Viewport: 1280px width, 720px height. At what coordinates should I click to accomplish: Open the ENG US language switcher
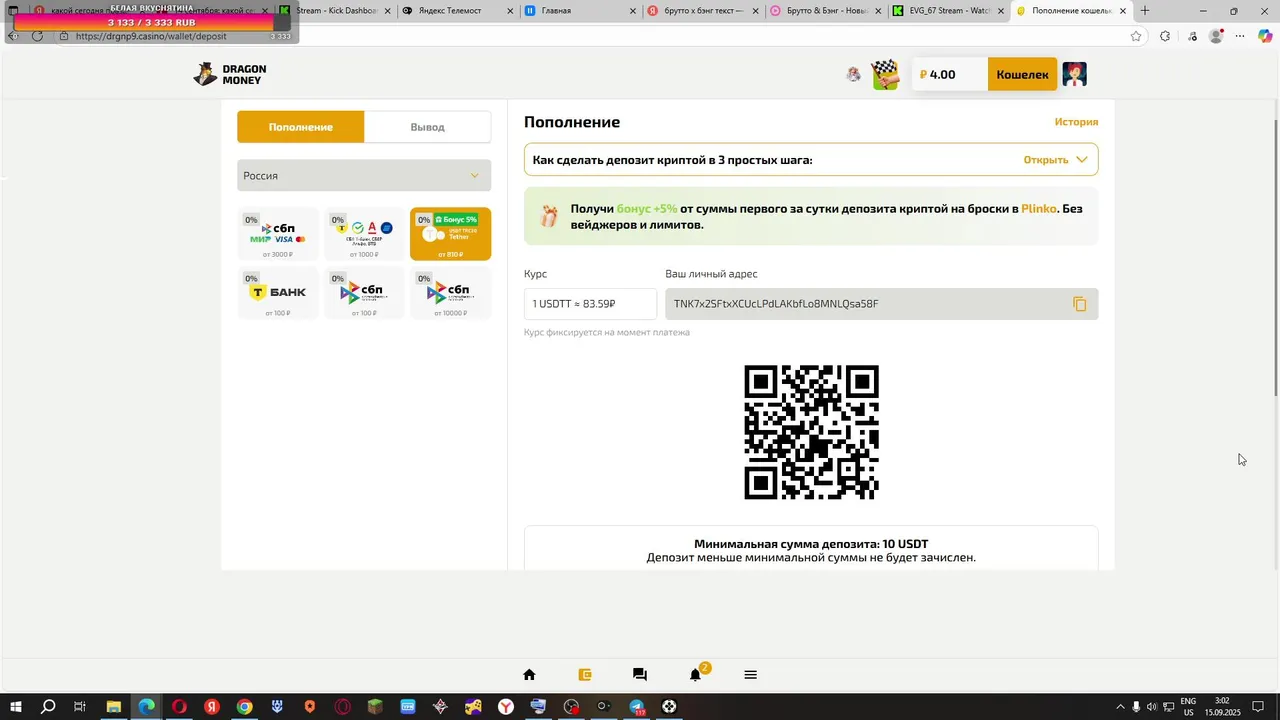click(x=1188, y=707)
